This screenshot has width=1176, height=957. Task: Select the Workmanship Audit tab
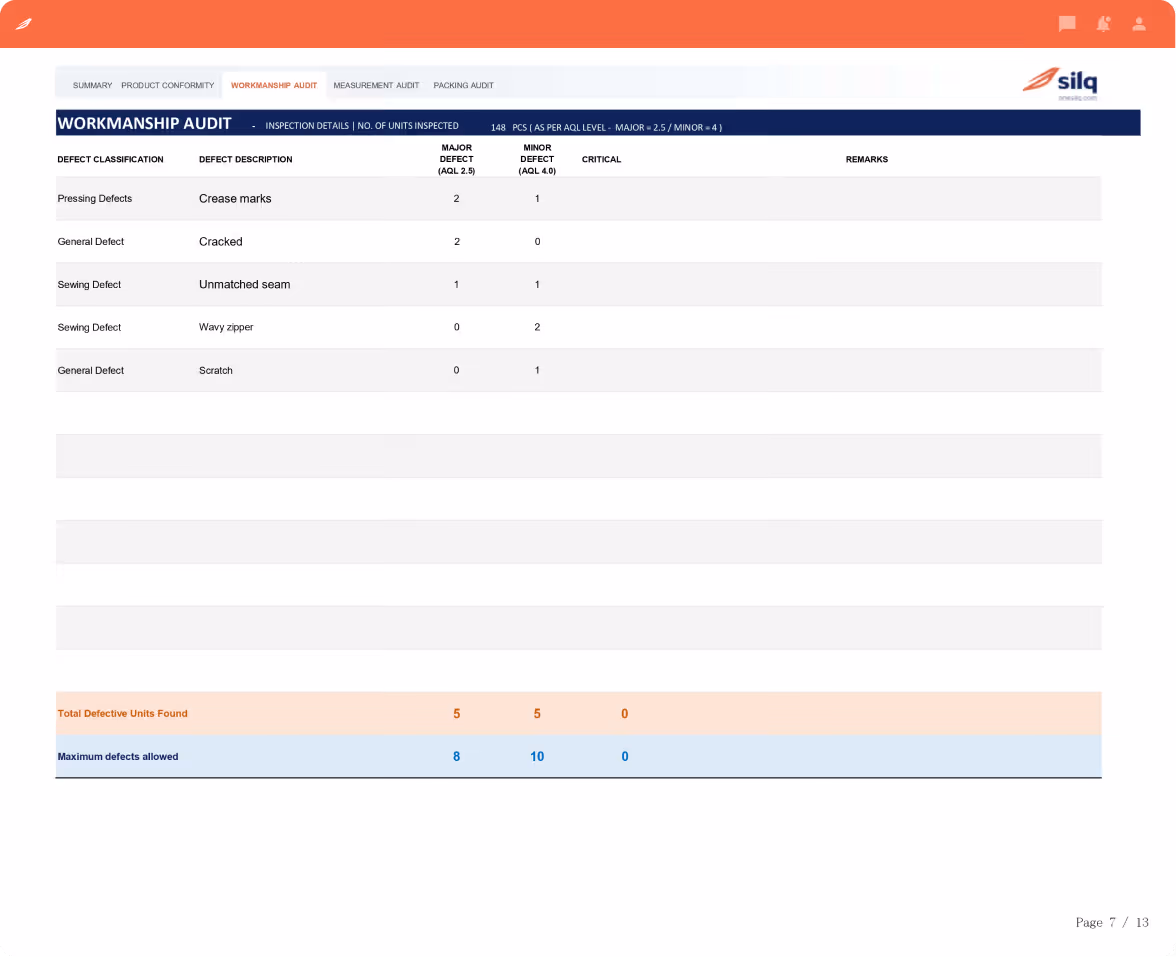pyautogui.click(x=274, y=86)
